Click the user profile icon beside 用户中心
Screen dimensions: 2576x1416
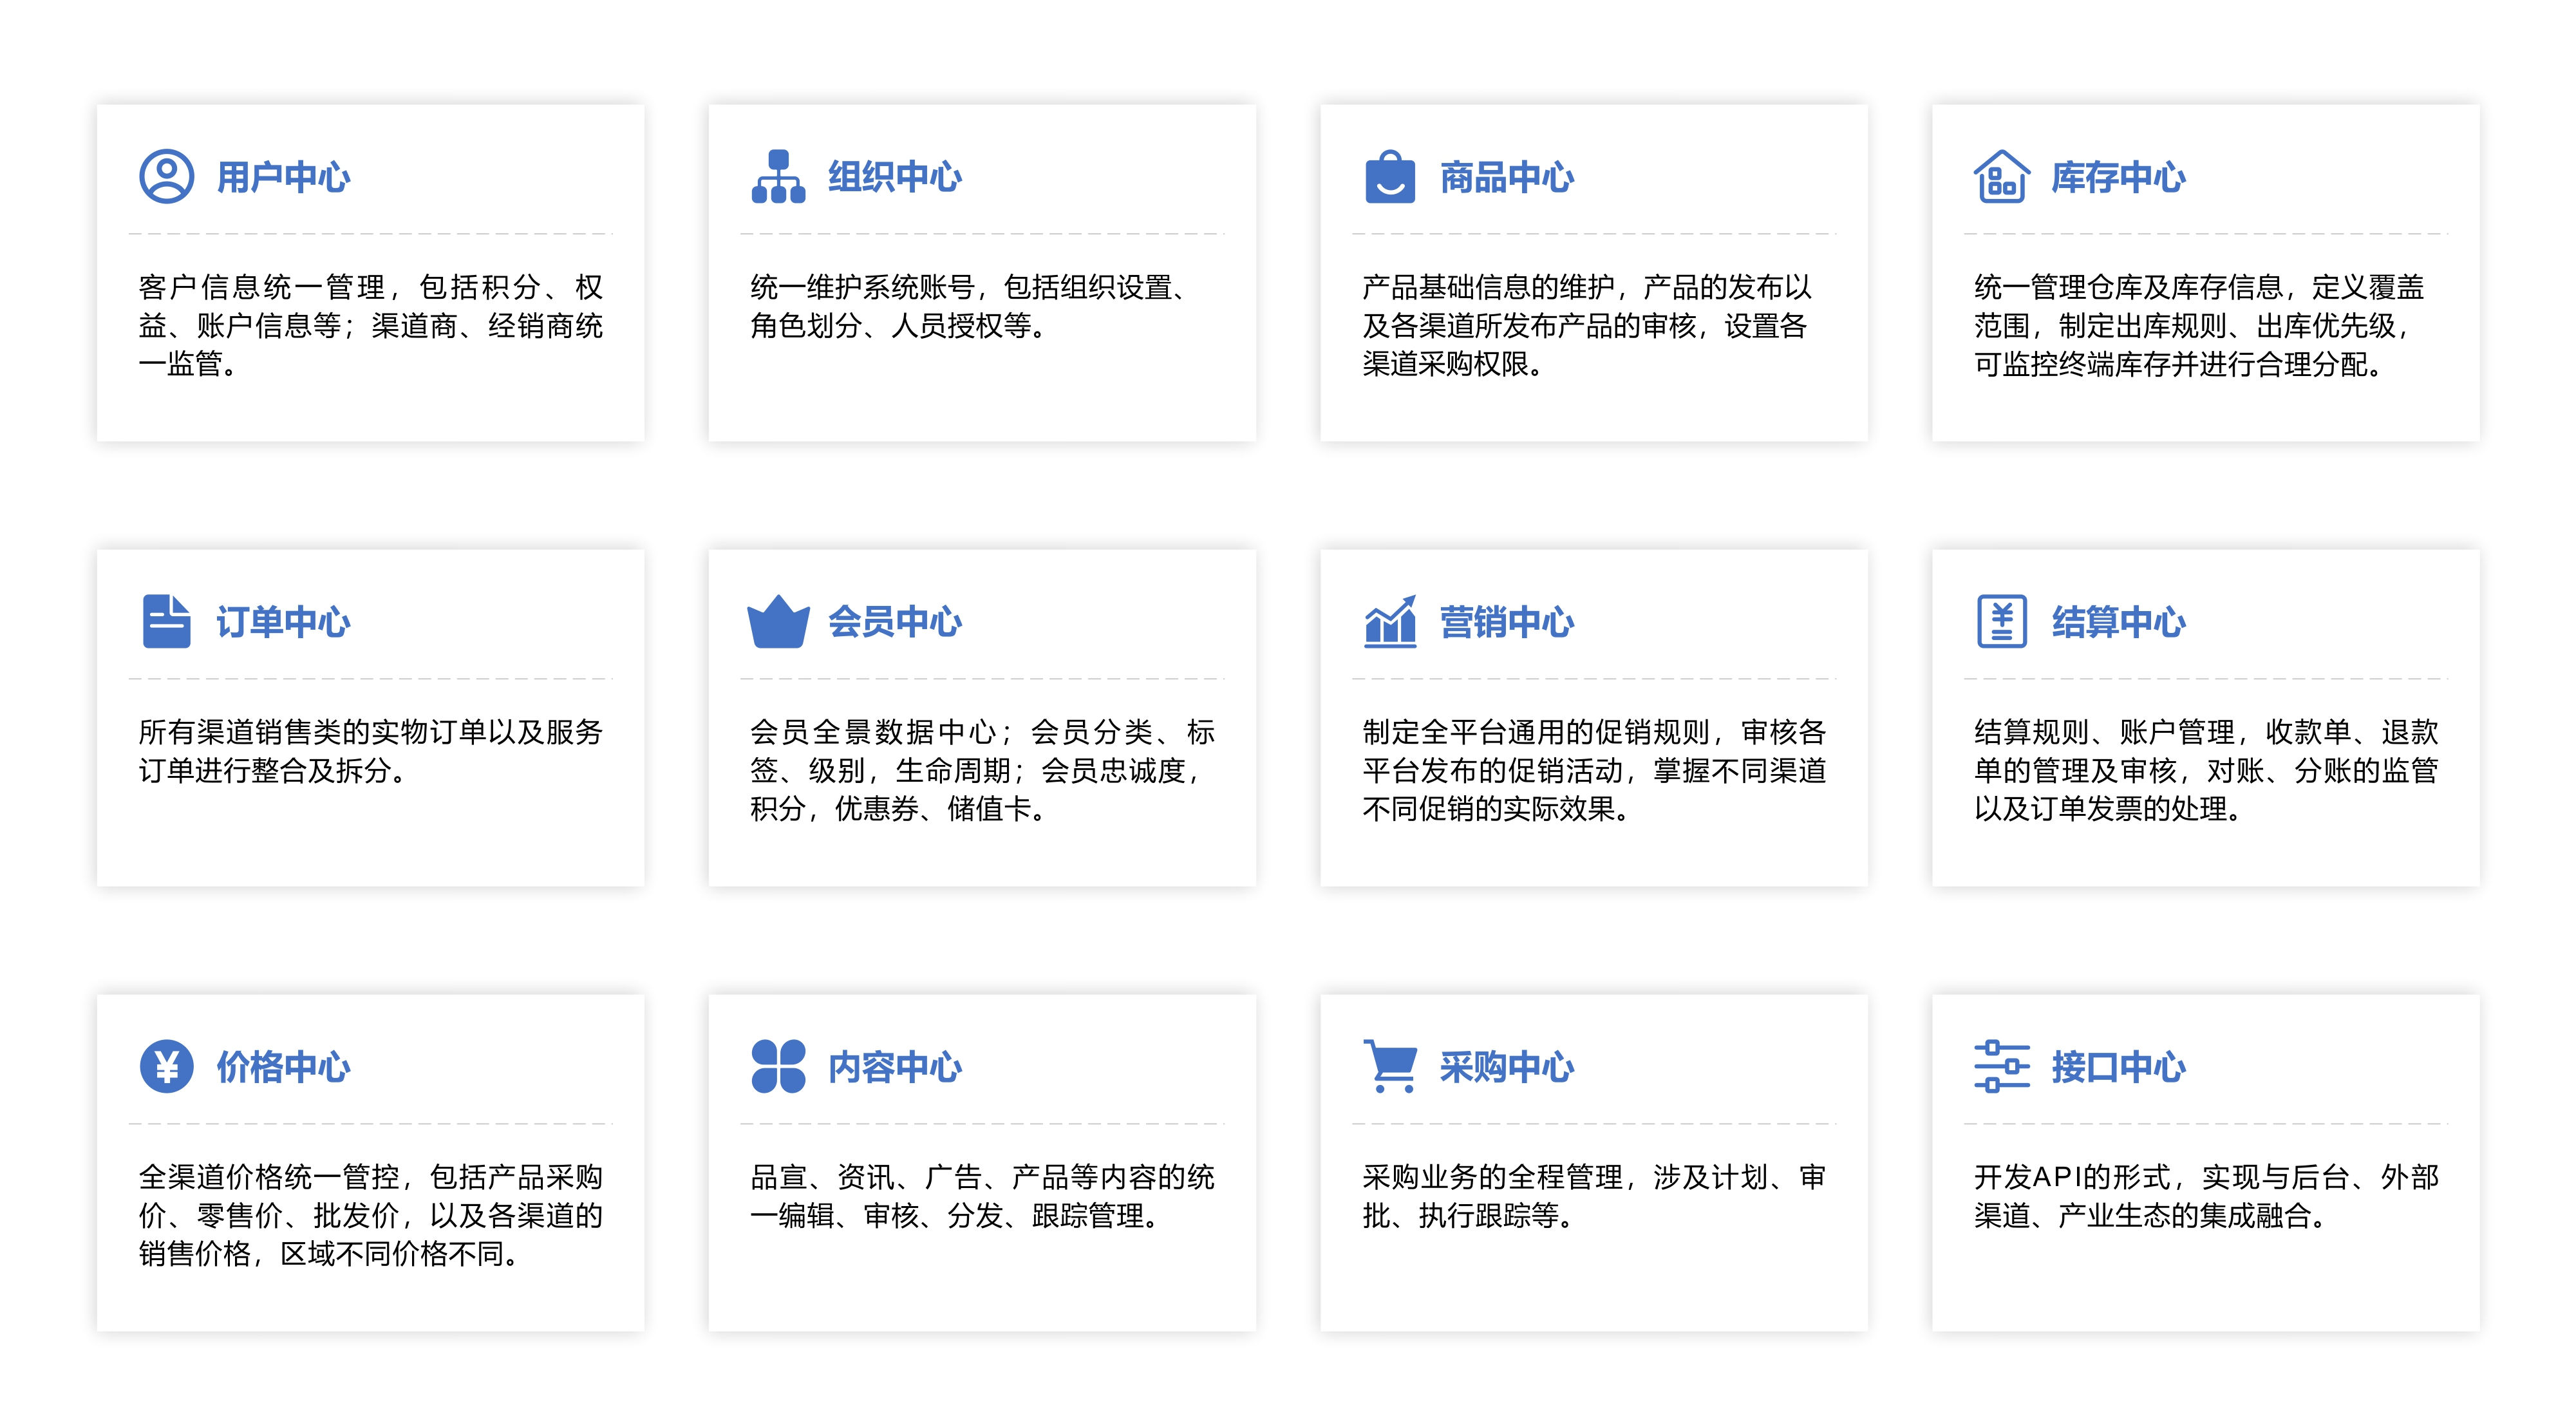166,177
